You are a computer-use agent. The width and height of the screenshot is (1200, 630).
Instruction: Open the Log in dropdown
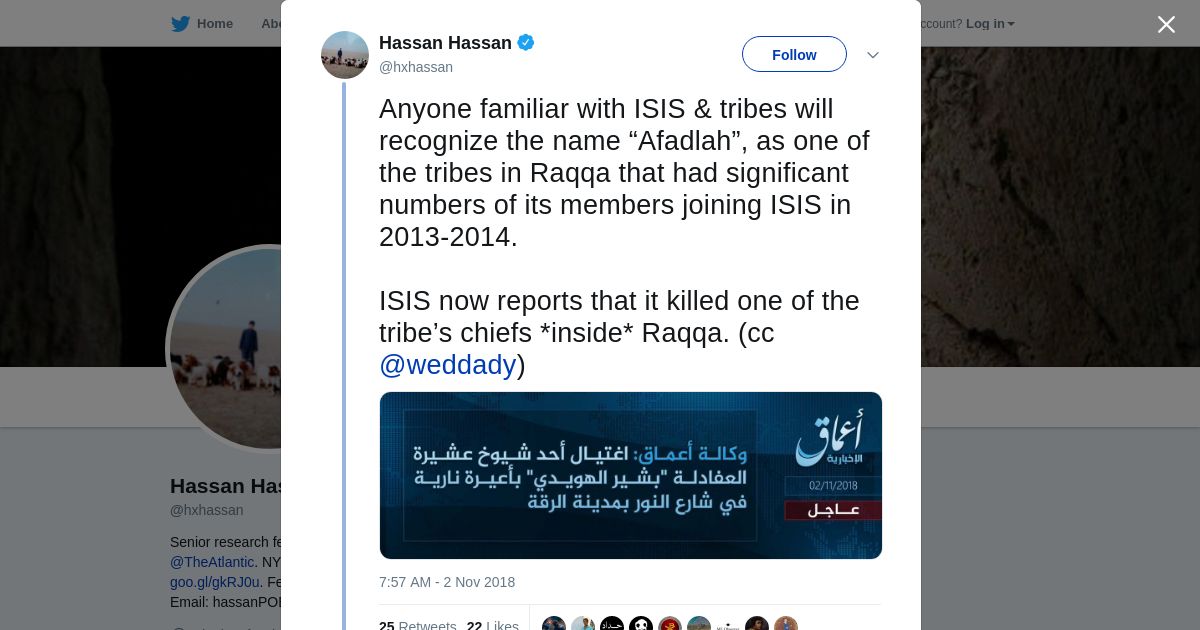(990, 24)
